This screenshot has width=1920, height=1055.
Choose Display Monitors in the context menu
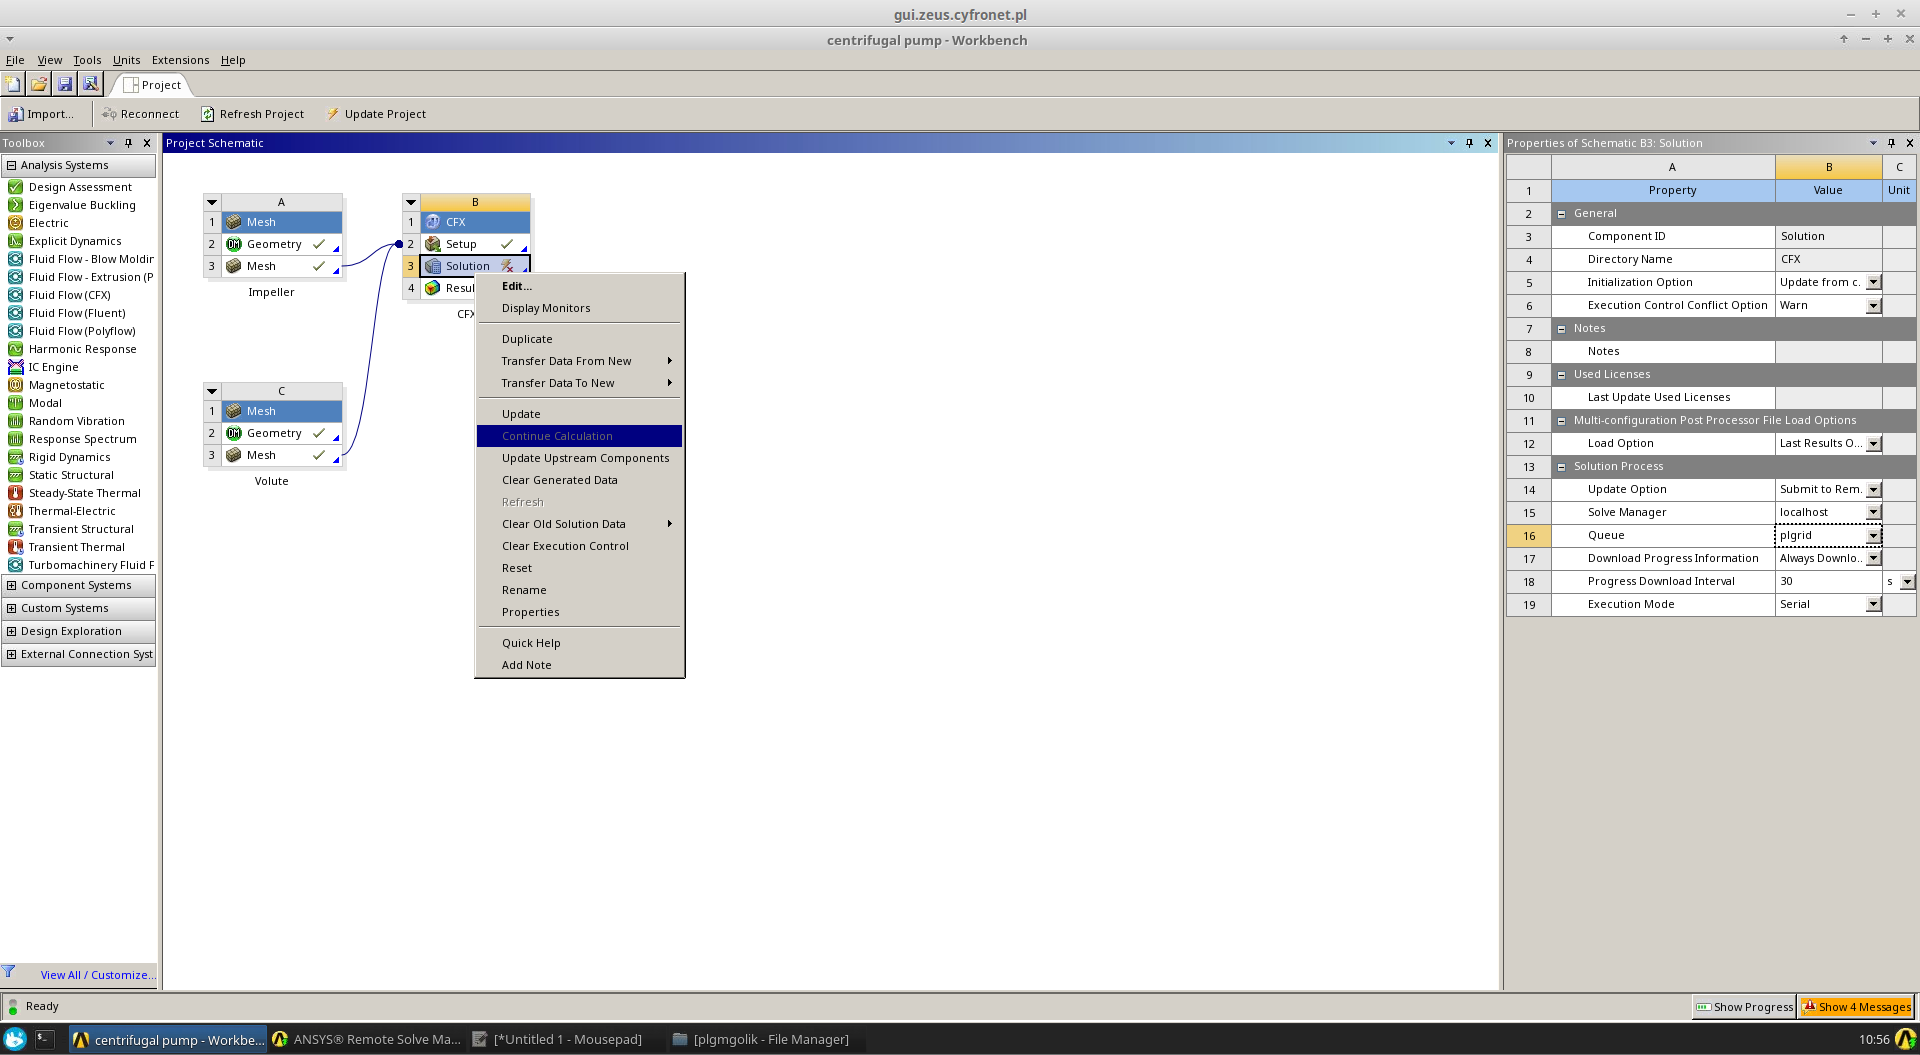[x=579, y=308]
